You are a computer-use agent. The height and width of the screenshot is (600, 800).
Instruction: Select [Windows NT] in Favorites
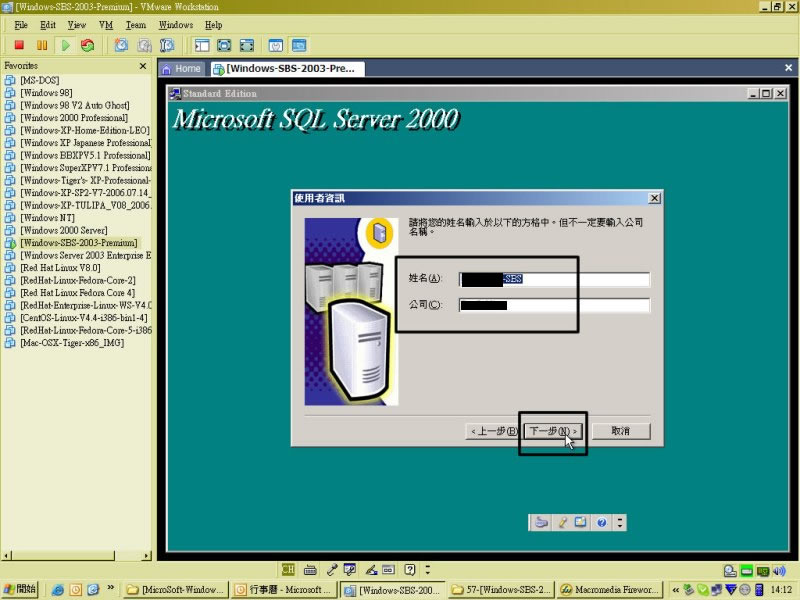(x=47, y=218)
